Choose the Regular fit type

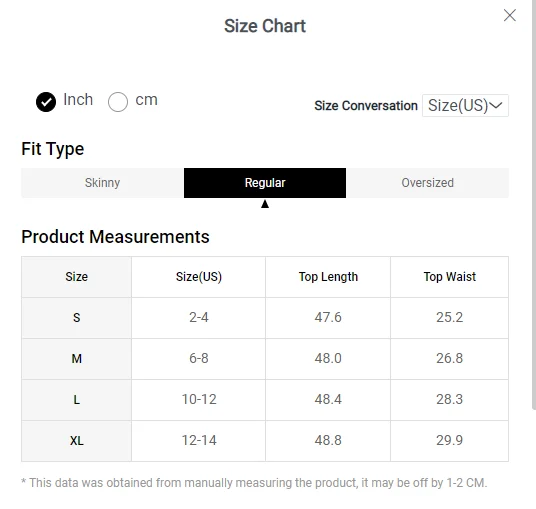(x=265, y=183)
